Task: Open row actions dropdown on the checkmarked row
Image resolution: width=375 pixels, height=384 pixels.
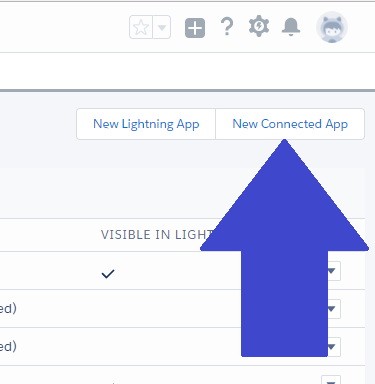Action: [331, 271]
